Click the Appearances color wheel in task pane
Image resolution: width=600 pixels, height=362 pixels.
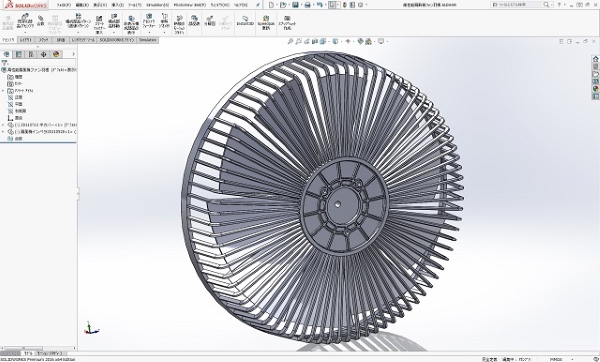(x=595, y=89)
